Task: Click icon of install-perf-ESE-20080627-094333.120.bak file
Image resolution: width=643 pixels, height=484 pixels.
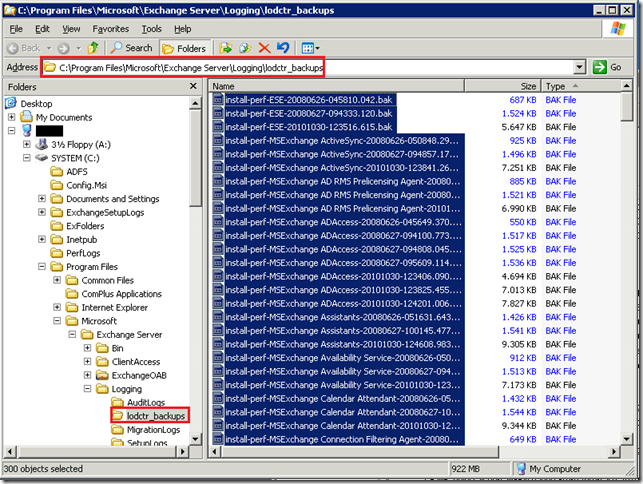Action: [x=218, y=113]
